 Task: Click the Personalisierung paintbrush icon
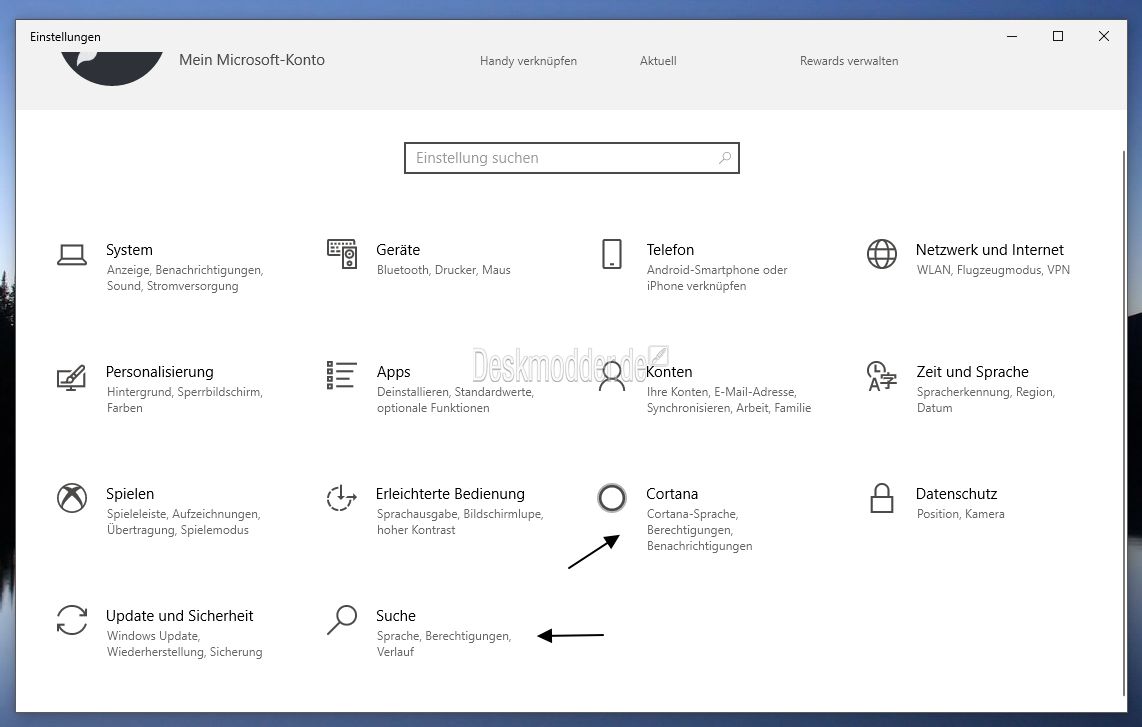(x=71, y=377)
